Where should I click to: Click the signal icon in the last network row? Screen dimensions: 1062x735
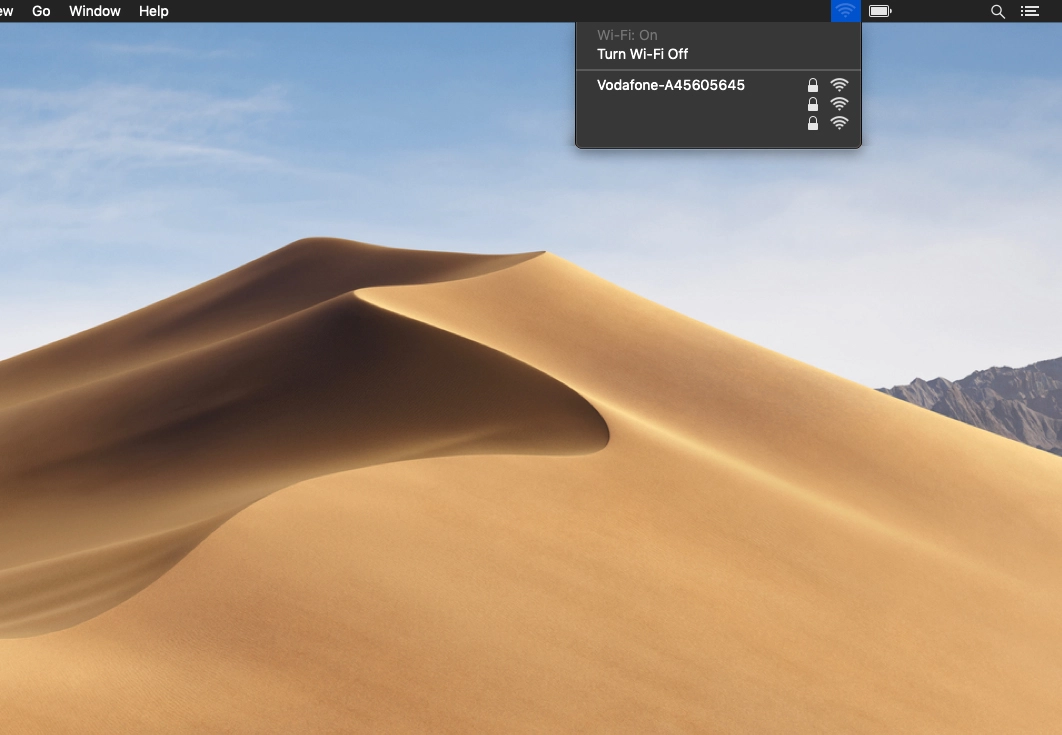tap(839, 123)
